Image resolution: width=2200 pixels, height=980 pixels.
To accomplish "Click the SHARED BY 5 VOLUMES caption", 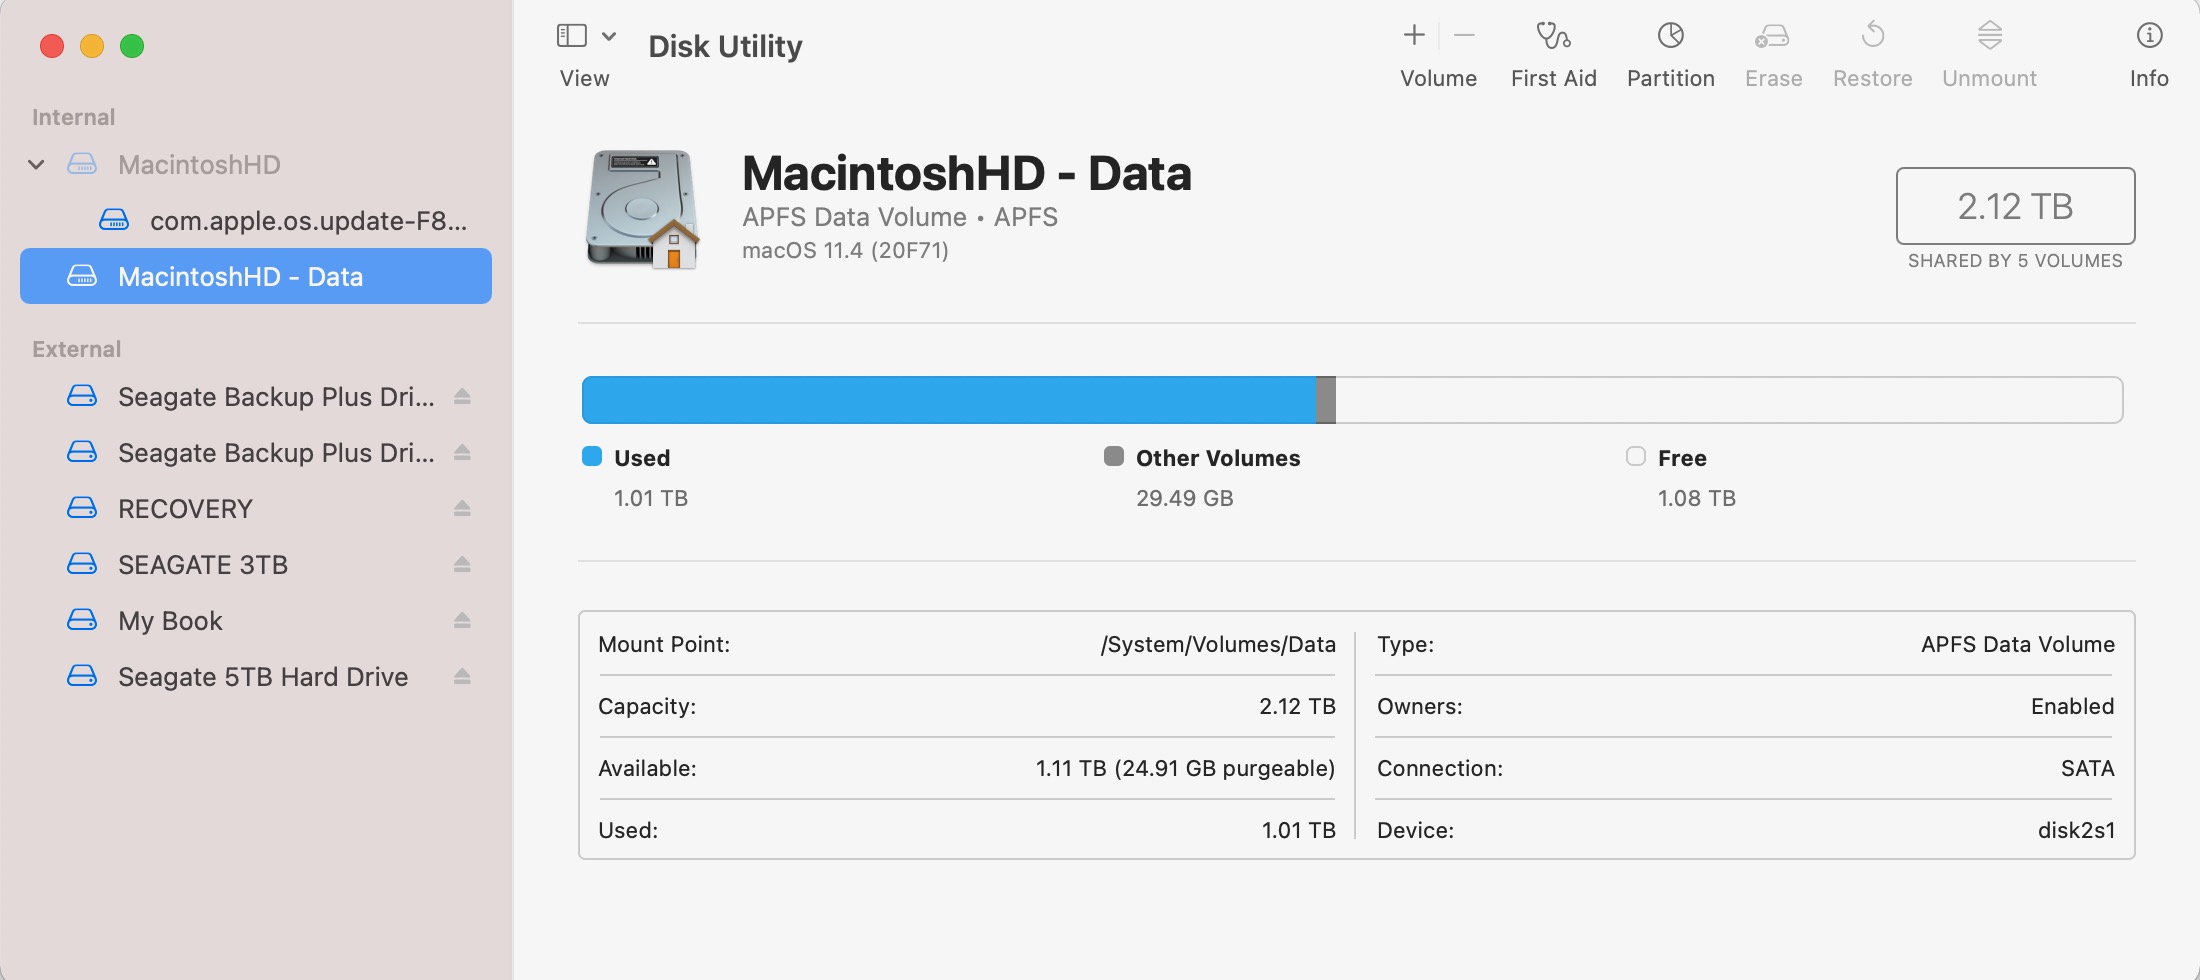I will tap(2015, 261).
